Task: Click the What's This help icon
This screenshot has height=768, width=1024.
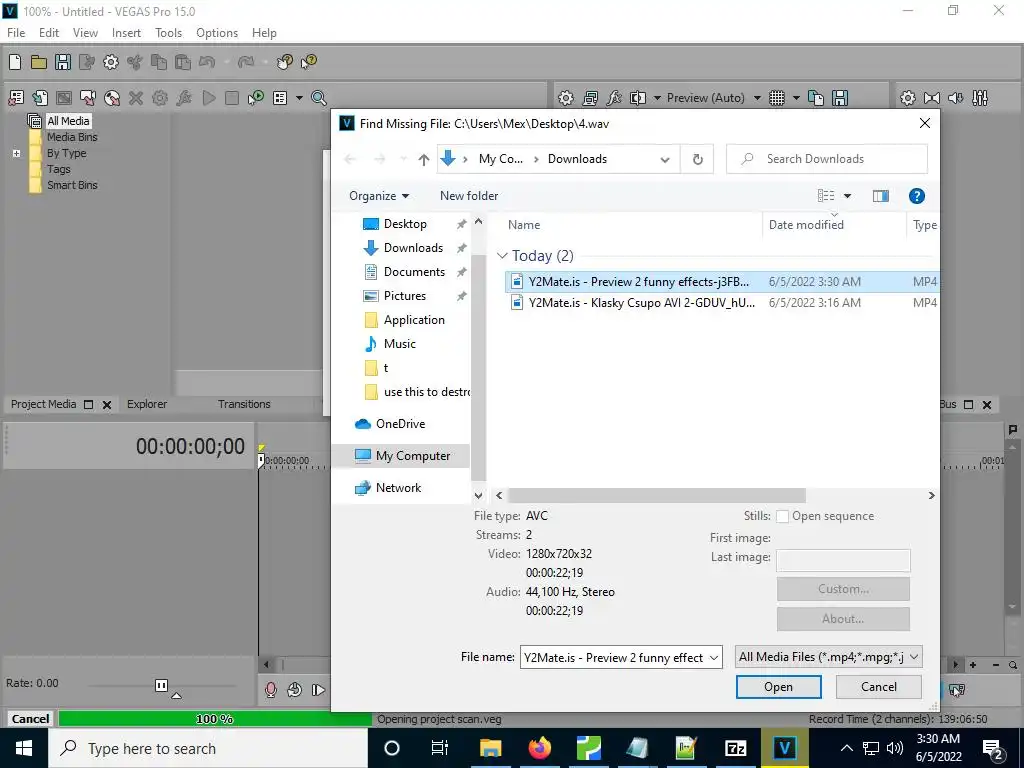Action: [x=308, y=62]
